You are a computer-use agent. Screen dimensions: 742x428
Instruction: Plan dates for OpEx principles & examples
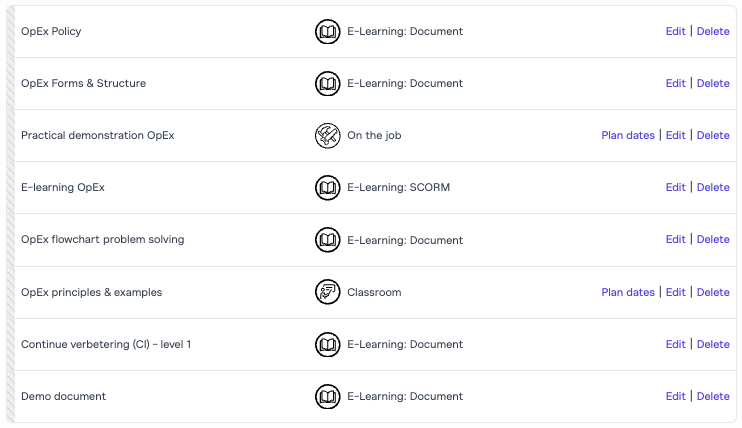628,293
